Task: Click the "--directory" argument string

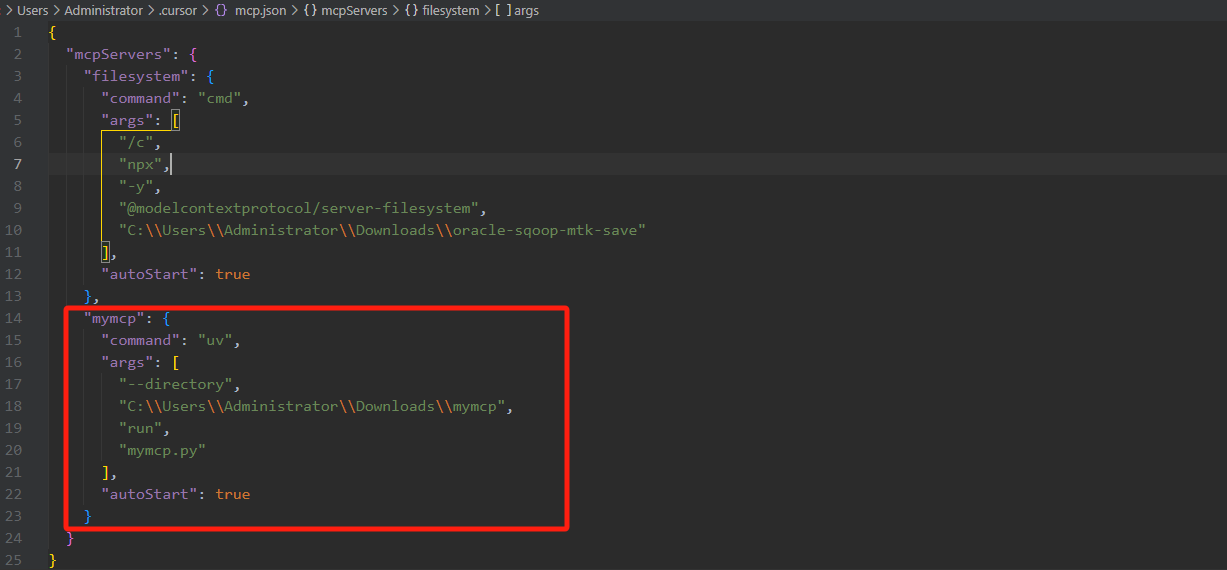Action: [x=176, y=384]
